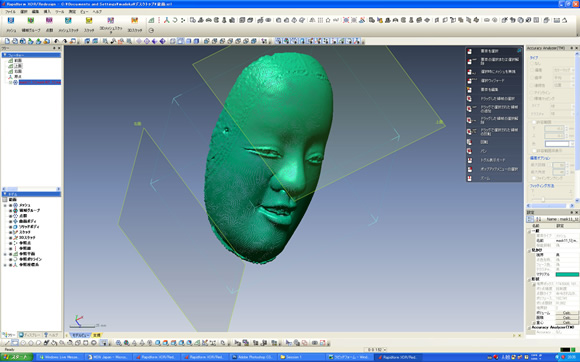Select the 偏差 radio button
Screen dimensions: 580x362
(x=533, y=70)
